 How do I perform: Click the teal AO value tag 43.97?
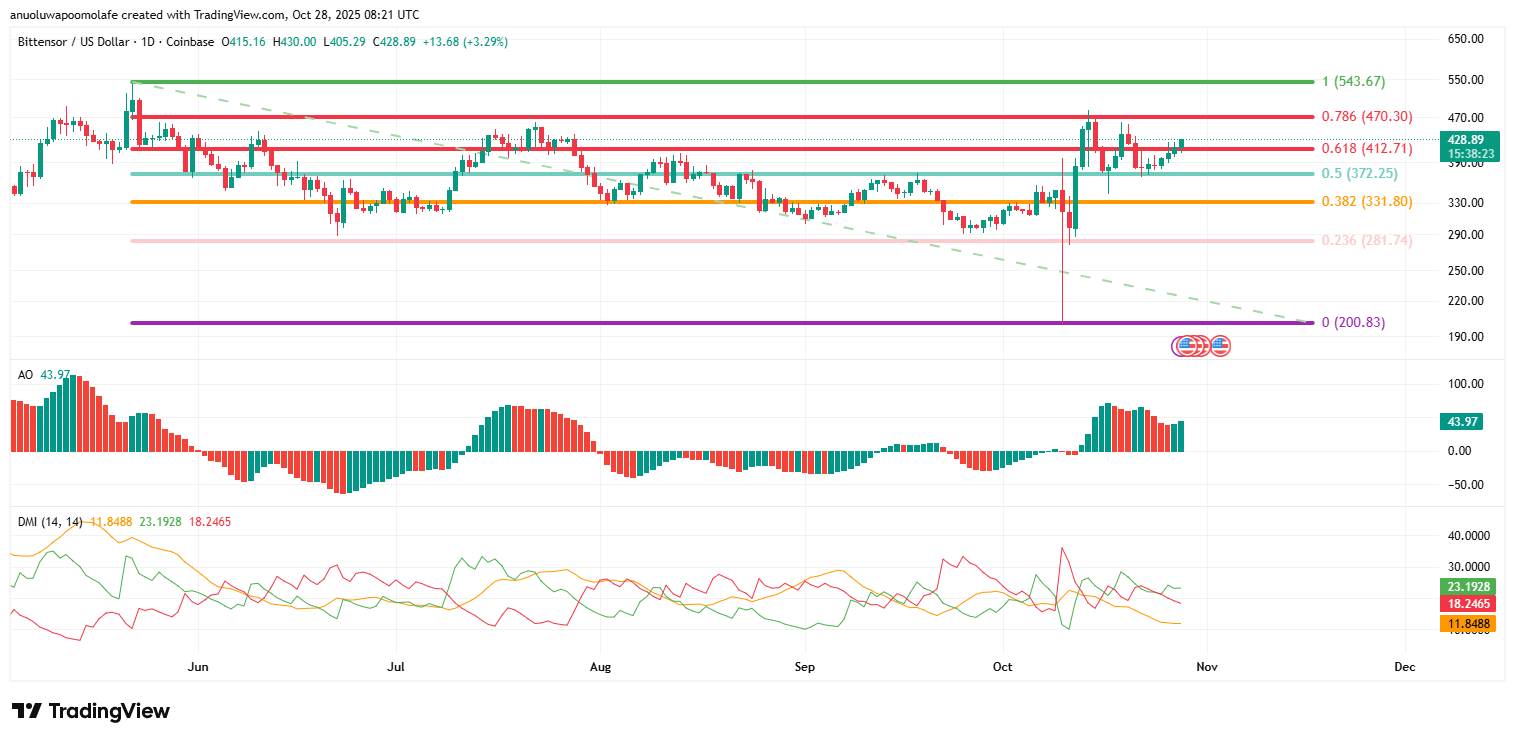[1461, 422]
